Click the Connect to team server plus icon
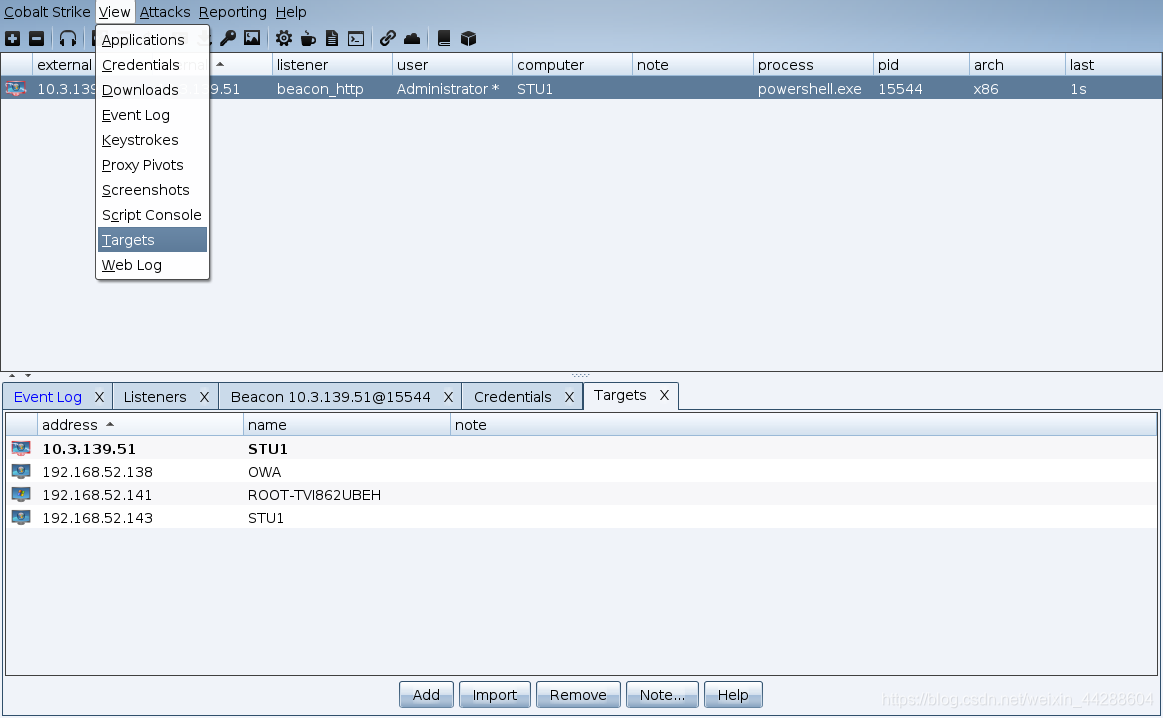Screen dimensions: 1163x718 tap(13, 39)
